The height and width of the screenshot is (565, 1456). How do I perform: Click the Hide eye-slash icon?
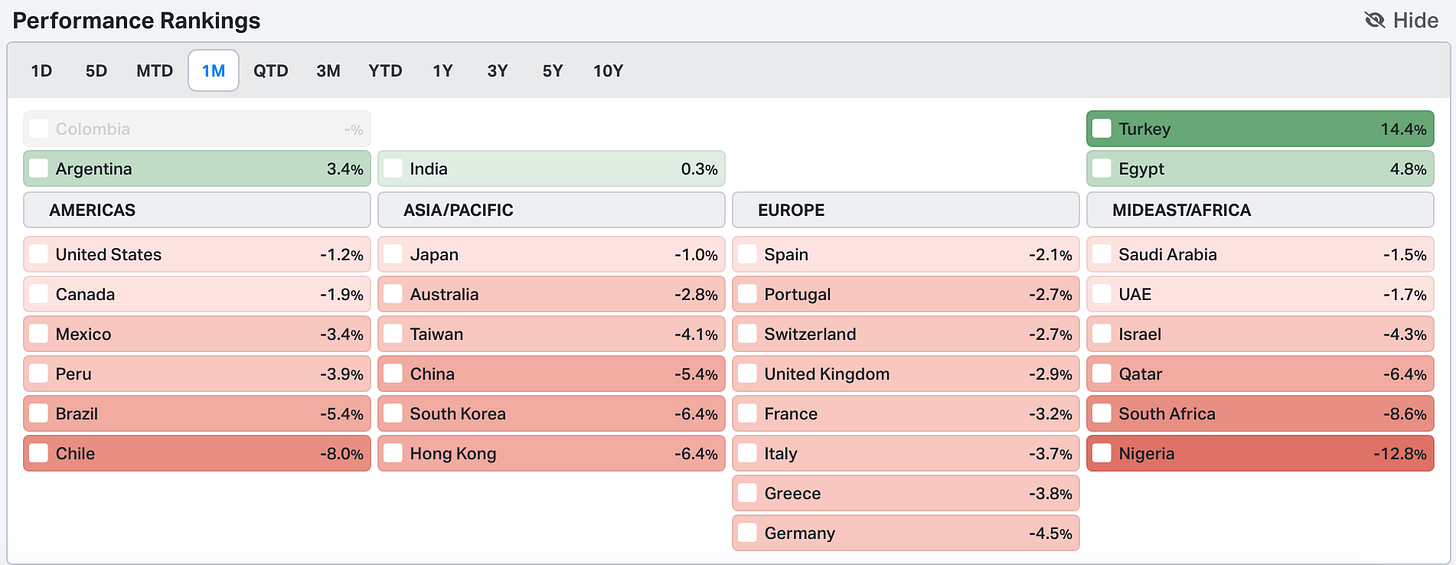1375,20
